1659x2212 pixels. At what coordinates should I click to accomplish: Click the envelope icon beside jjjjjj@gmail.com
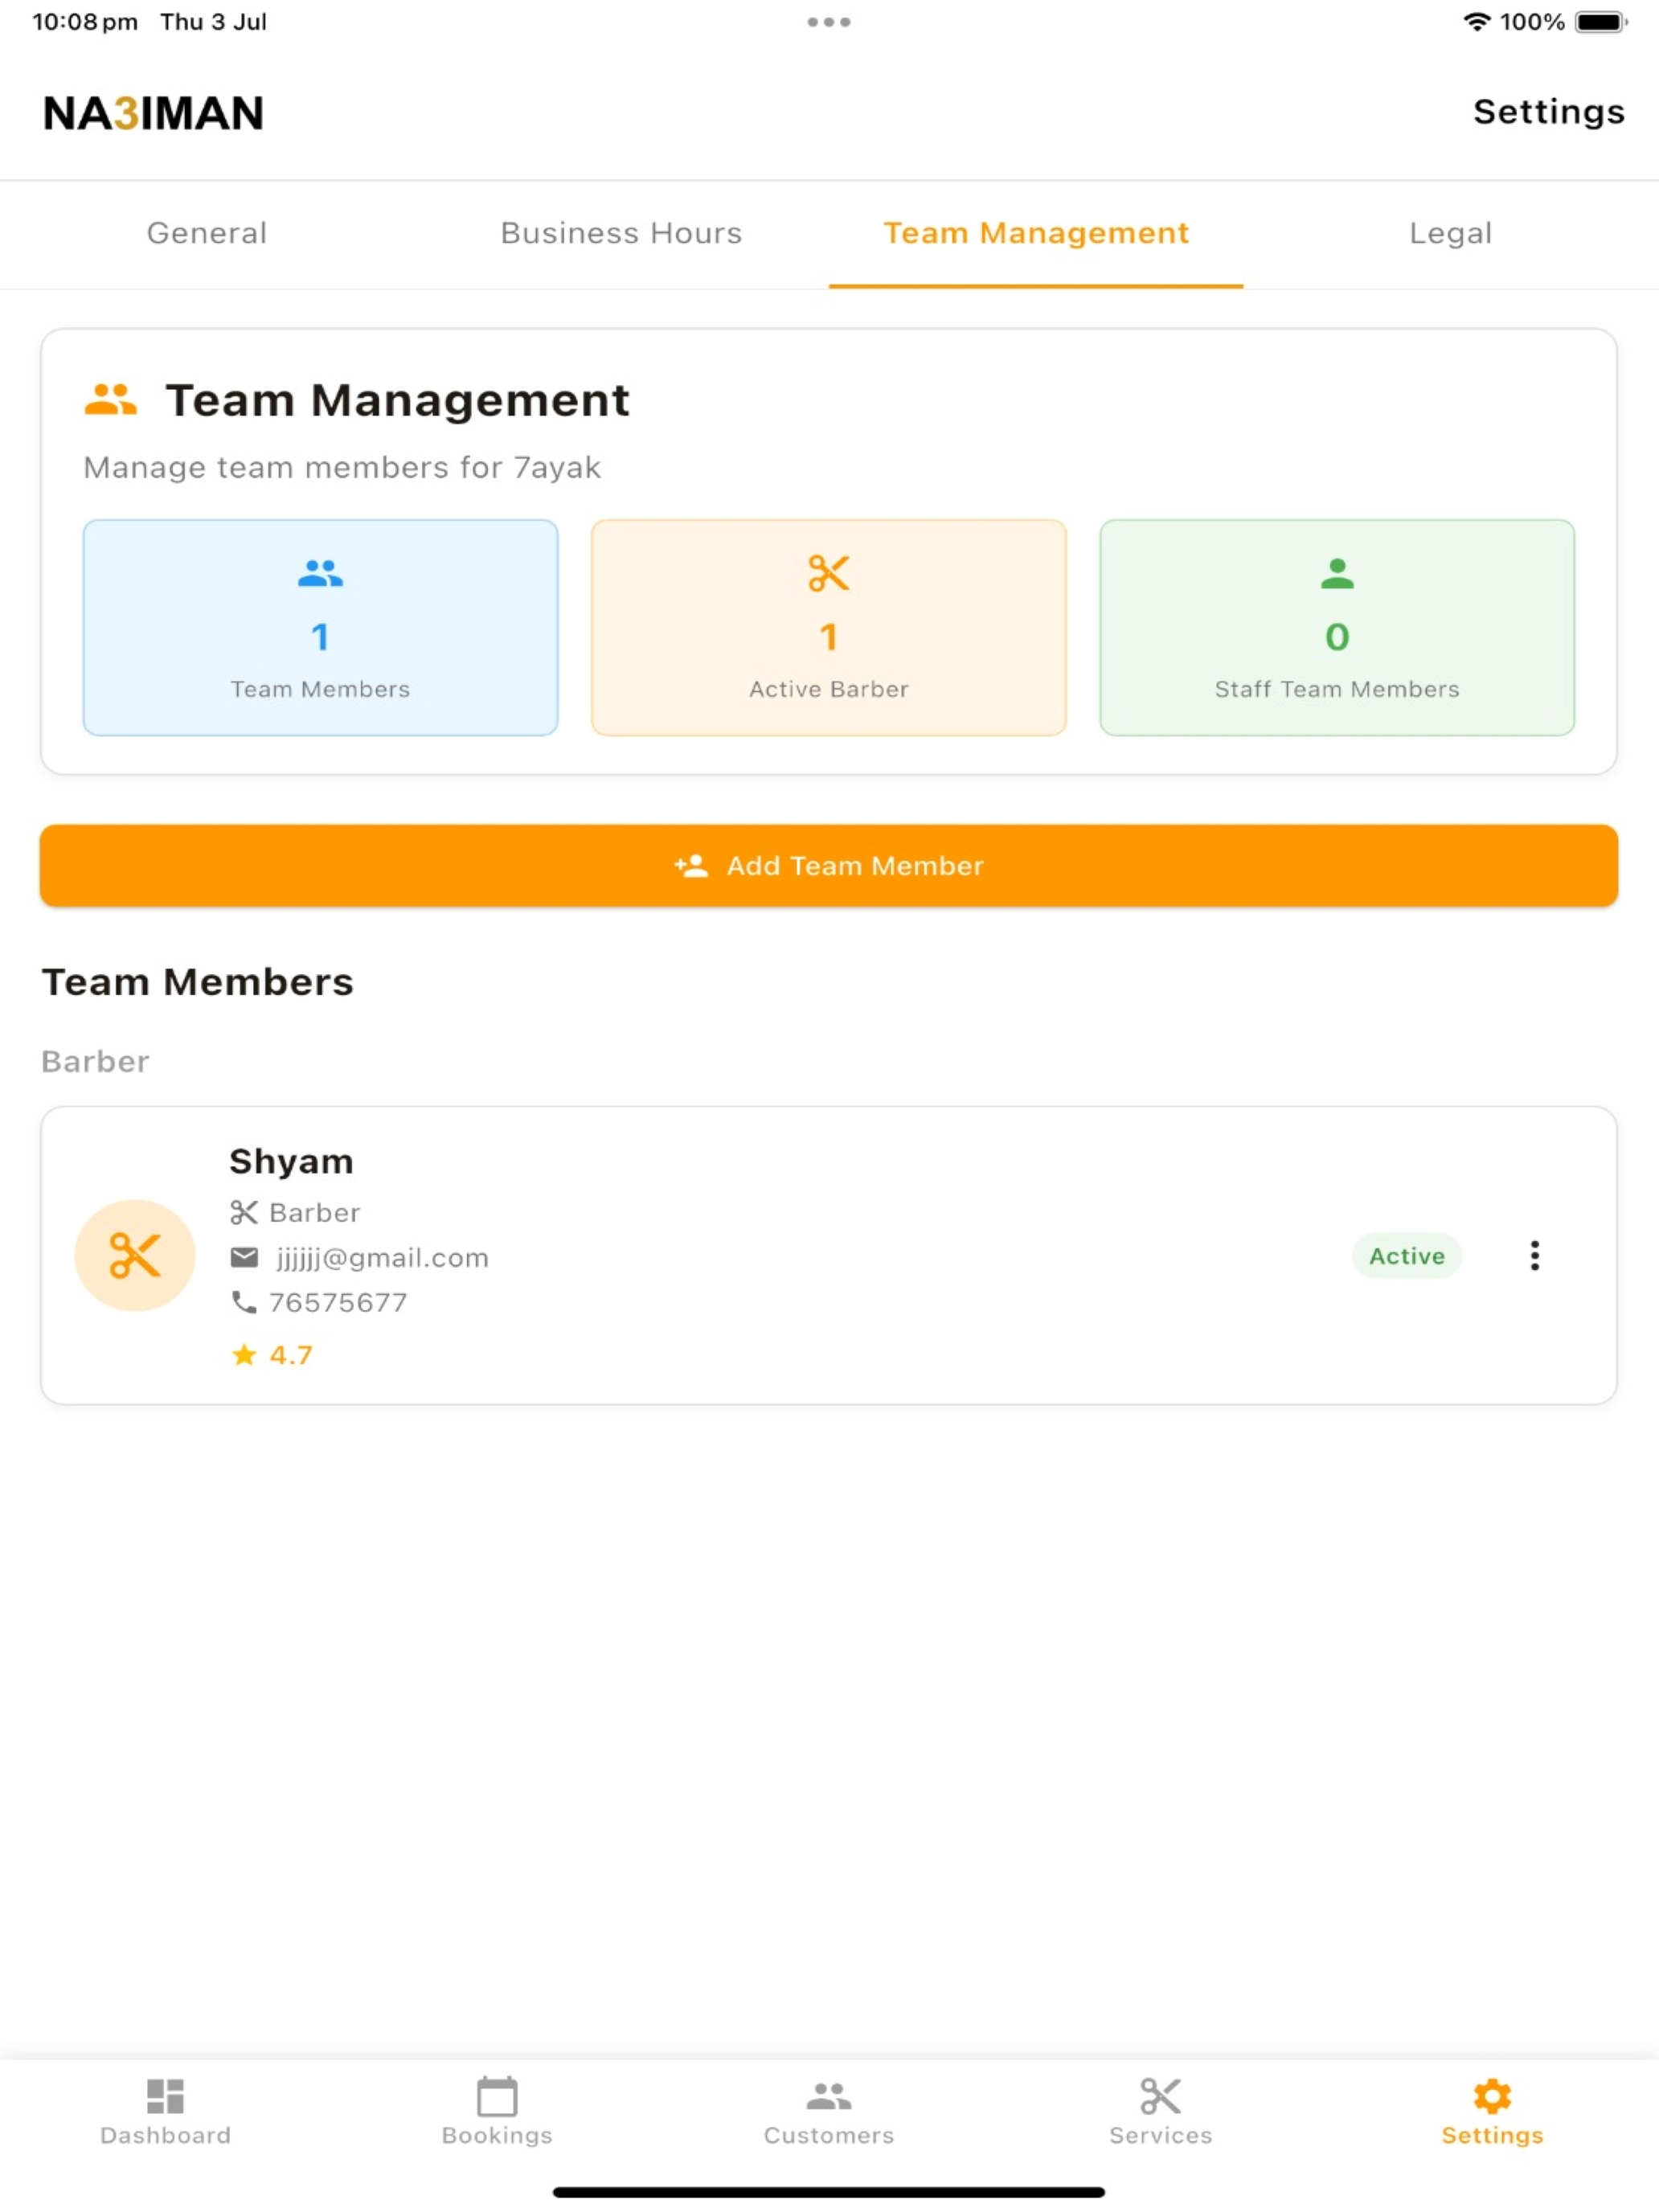coord(244,1258)
